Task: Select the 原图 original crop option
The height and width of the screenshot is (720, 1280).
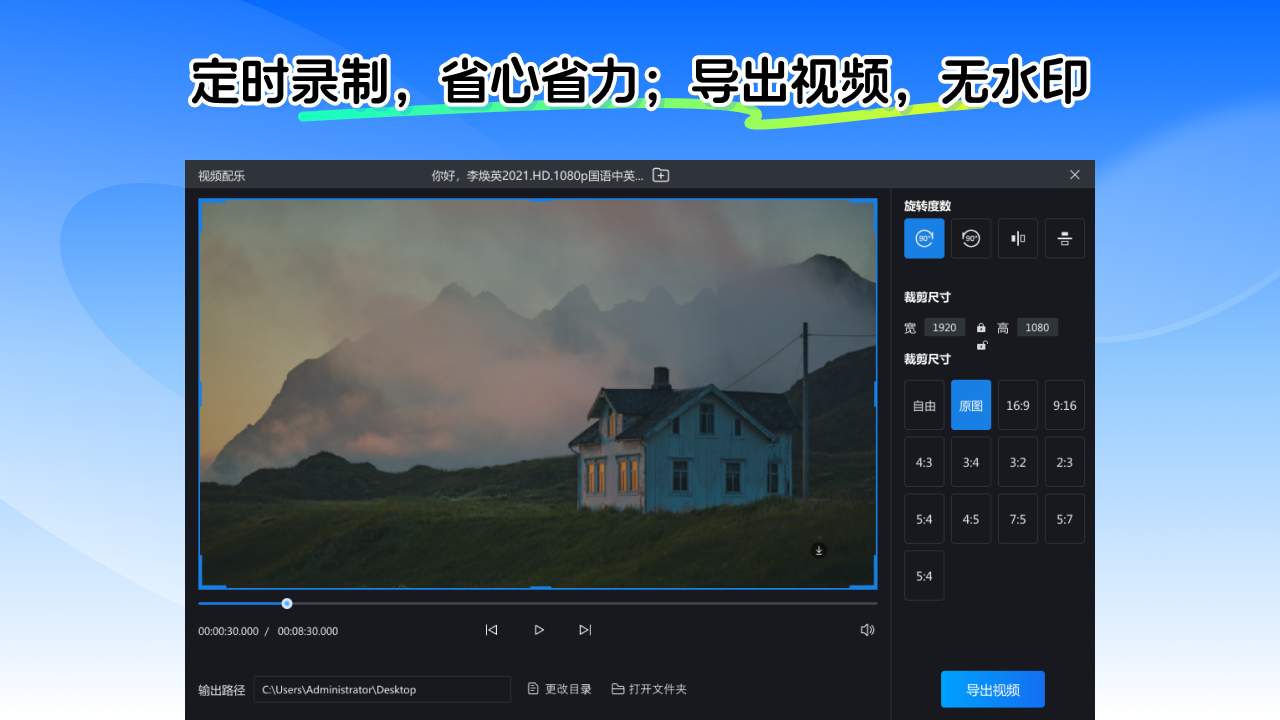Action: tap(971, 405)
